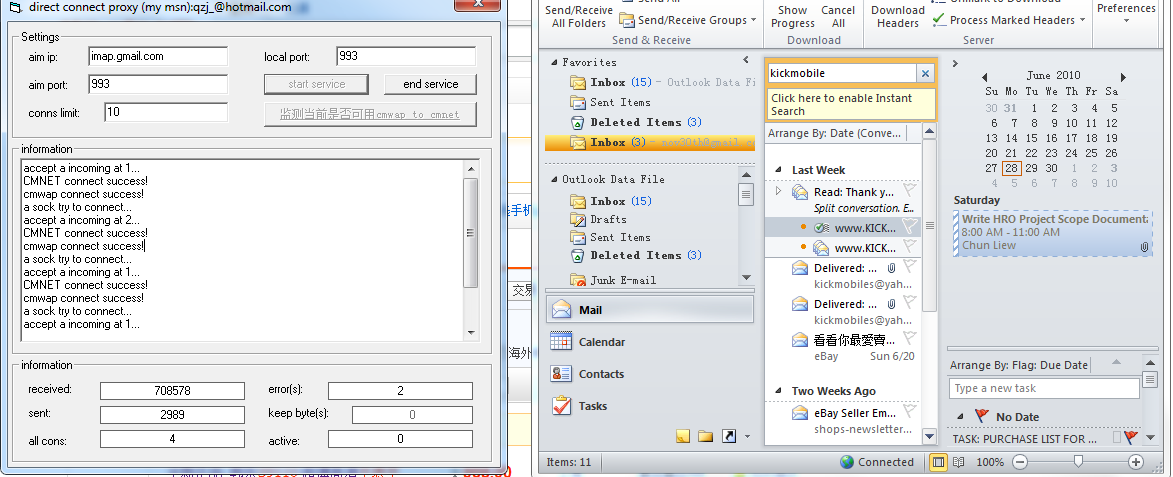
Task: Go to next month in calendar
Action: pyautogui.click(x=1124, y=76)
